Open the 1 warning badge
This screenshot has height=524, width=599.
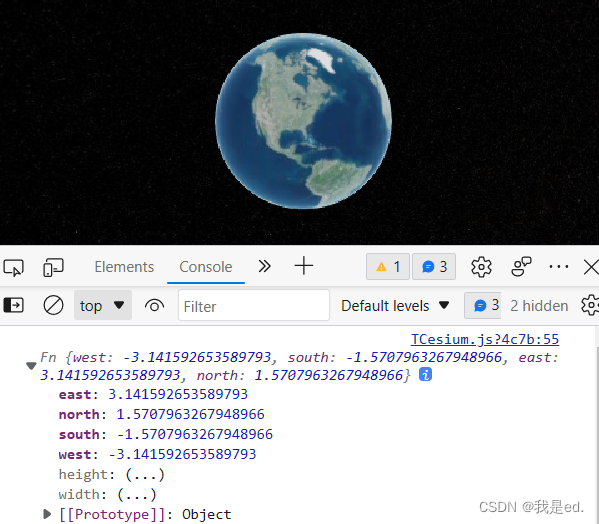point(388,267)
